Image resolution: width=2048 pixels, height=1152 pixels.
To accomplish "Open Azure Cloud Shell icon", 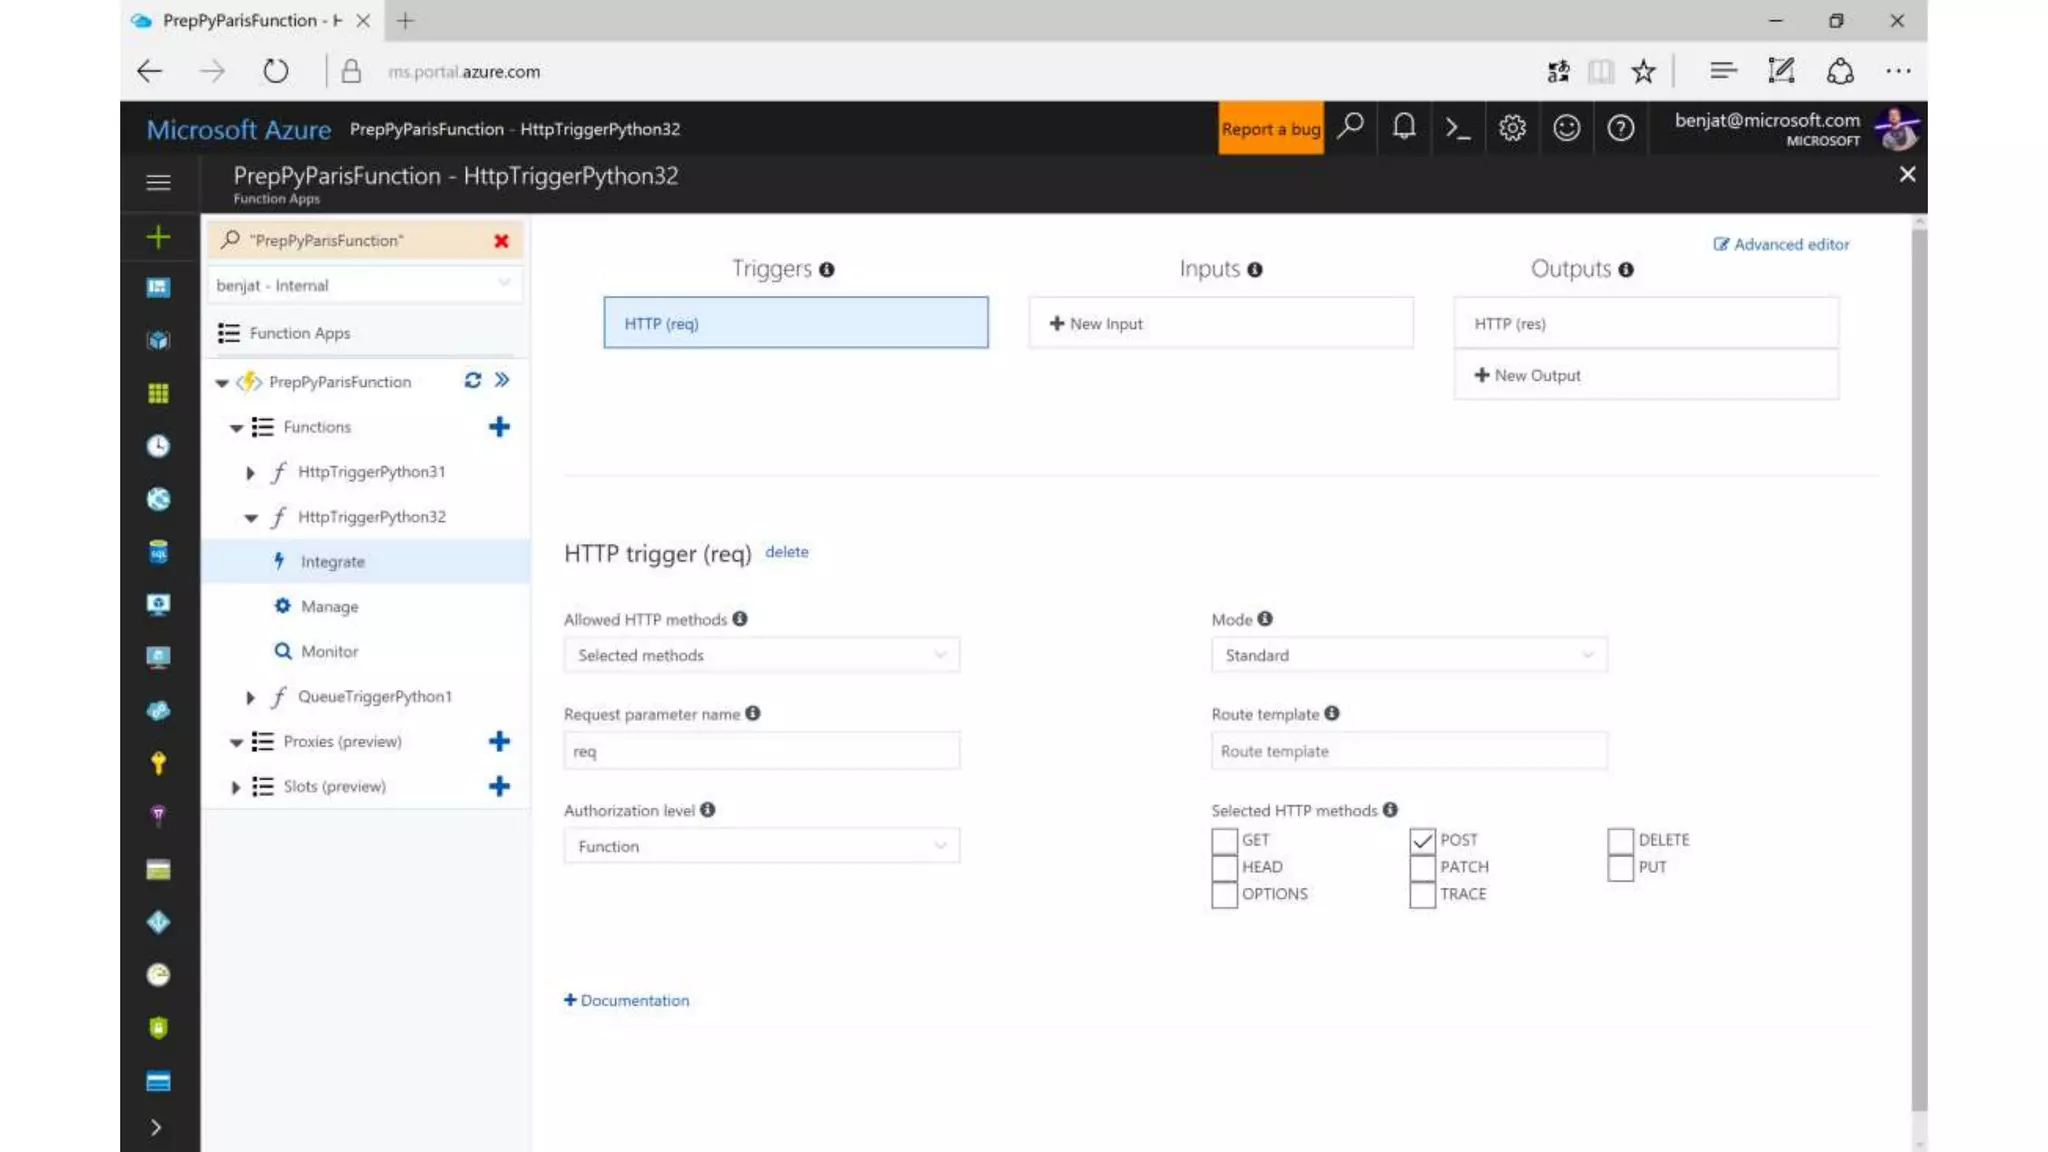I will pos(1457,128).
